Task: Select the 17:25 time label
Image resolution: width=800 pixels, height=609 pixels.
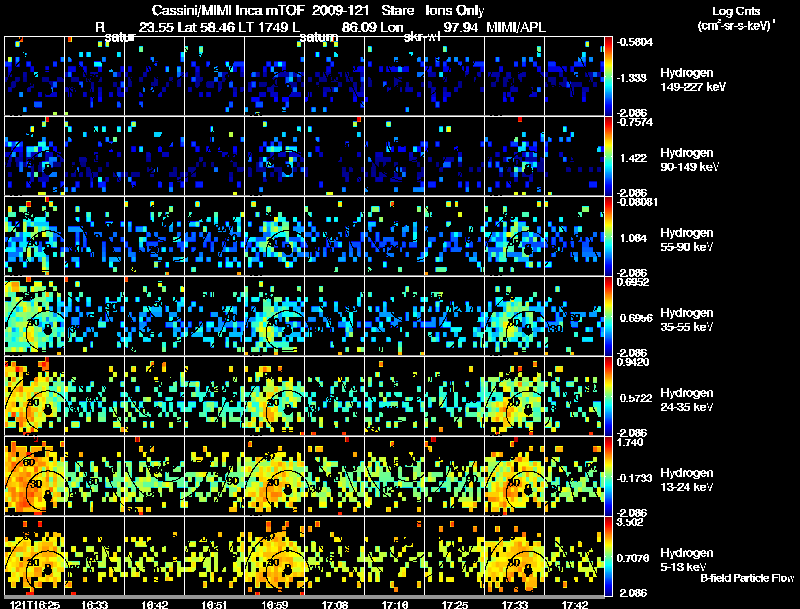Action: coord(455,604)
